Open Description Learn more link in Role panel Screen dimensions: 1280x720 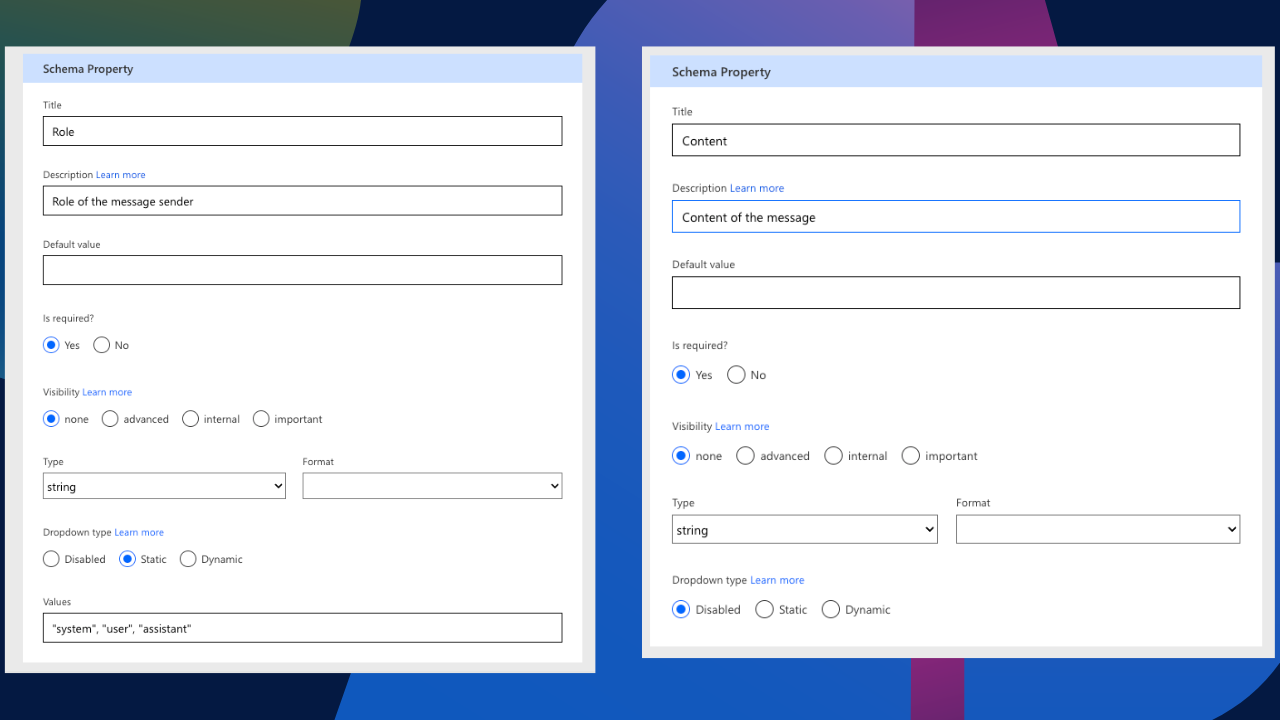click(x=121, y=175)
